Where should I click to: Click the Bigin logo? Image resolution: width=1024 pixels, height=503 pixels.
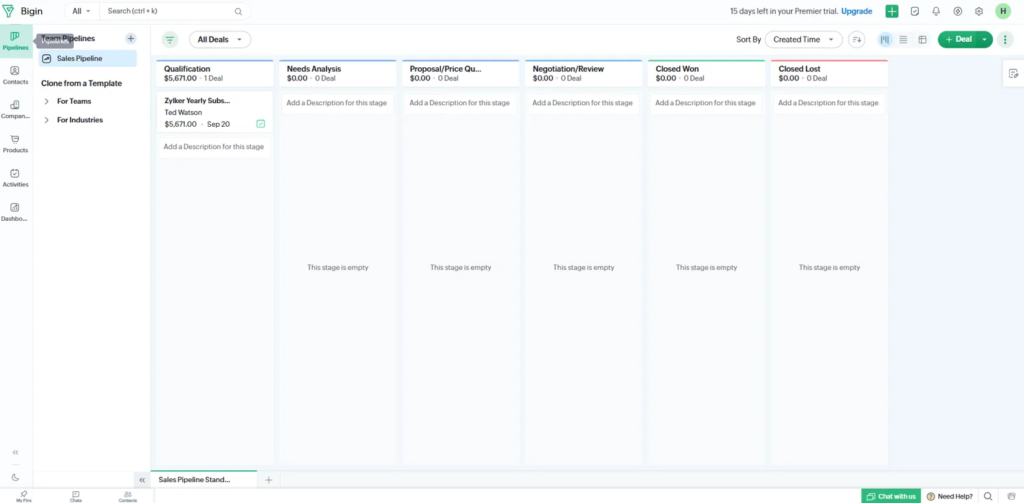click(x=23, y=11)
